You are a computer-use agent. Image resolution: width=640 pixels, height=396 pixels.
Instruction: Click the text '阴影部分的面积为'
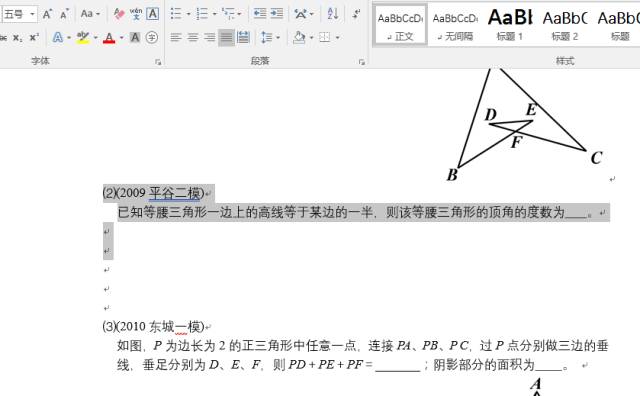[x=484, y=365]
